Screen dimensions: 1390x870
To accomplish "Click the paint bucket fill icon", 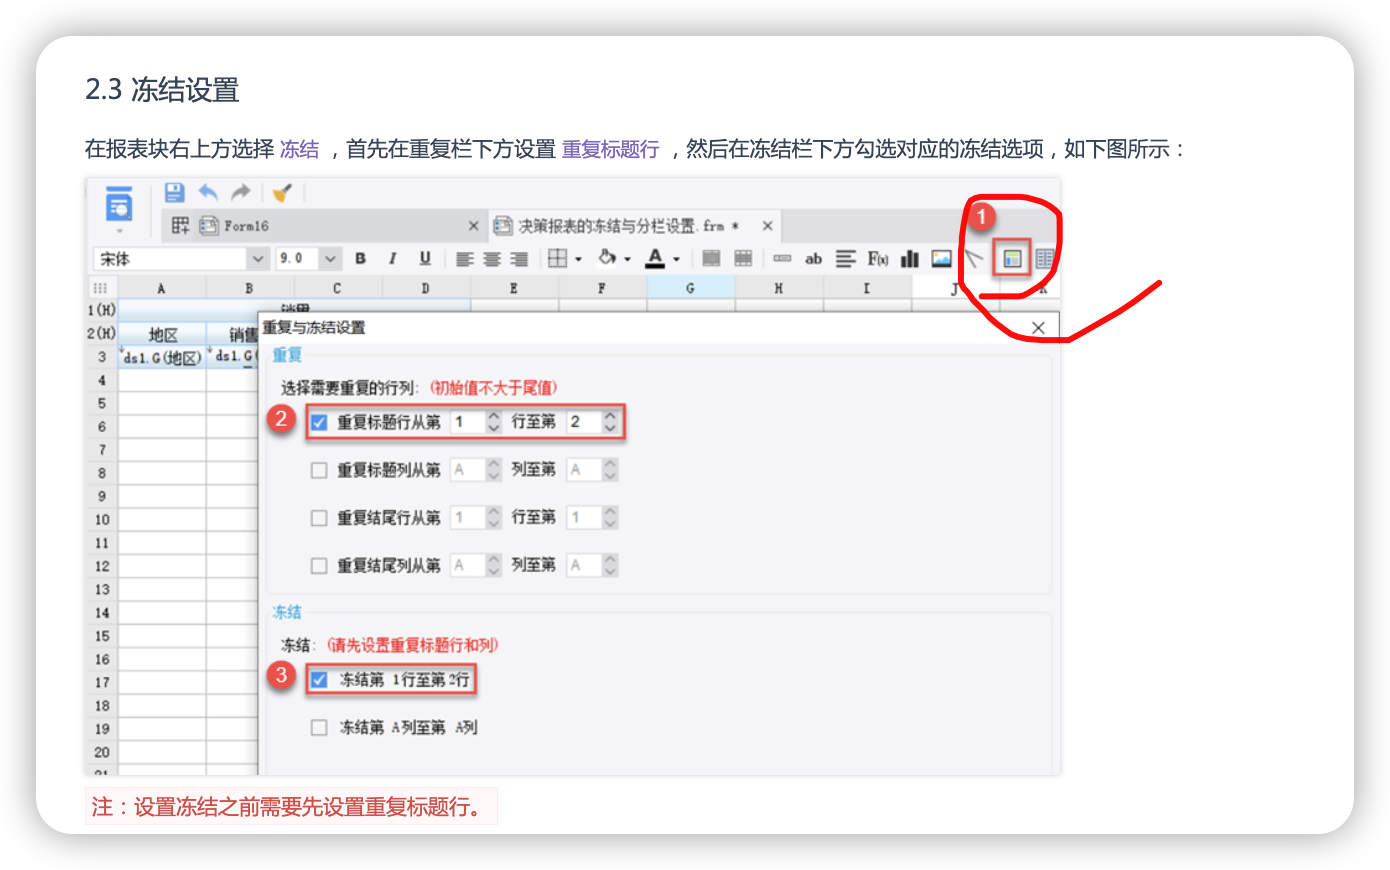I will (x=607, y=258).
